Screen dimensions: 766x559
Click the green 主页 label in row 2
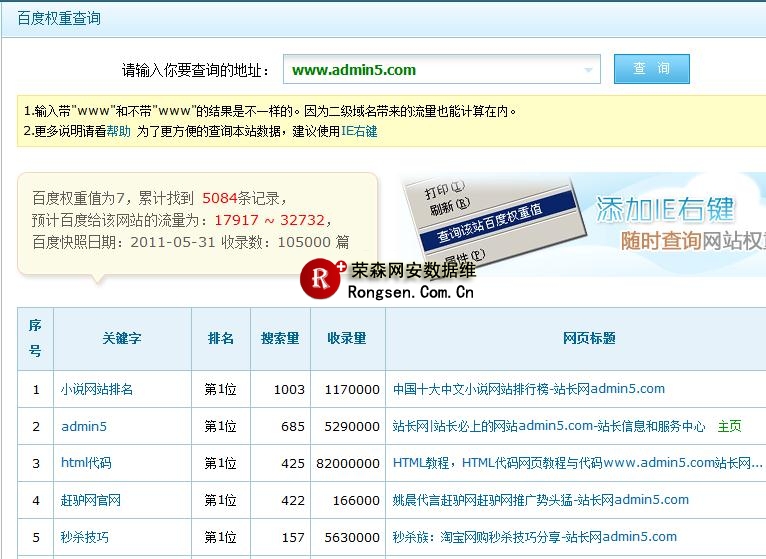[729, 426]
